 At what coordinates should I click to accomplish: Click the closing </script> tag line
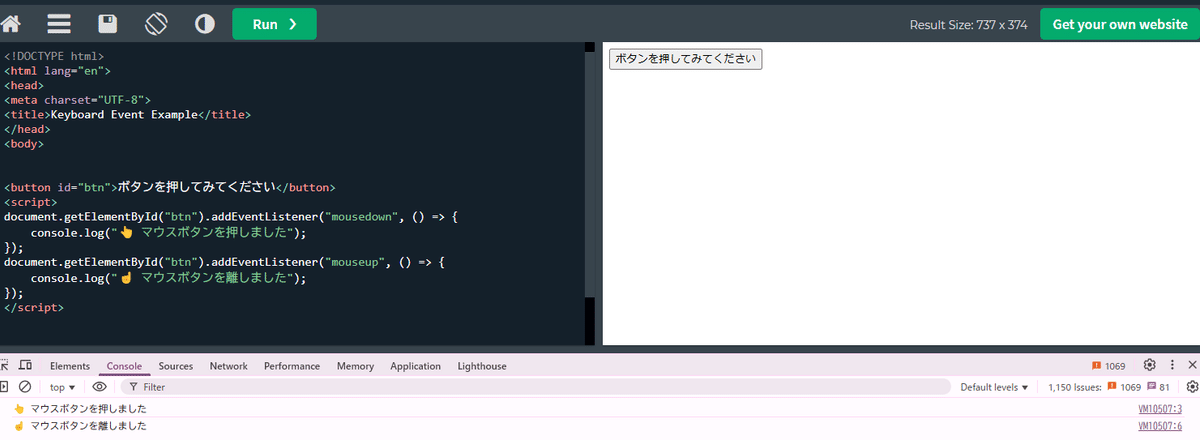34,308
